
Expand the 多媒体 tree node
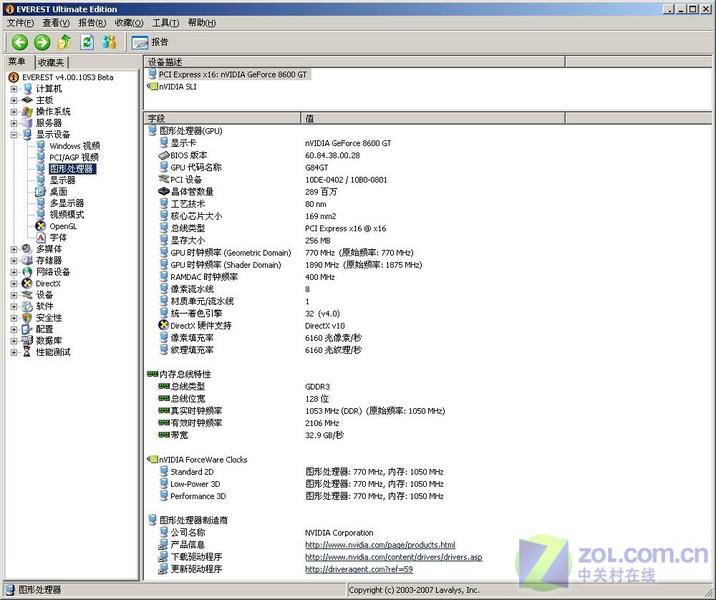click(14, 249)
